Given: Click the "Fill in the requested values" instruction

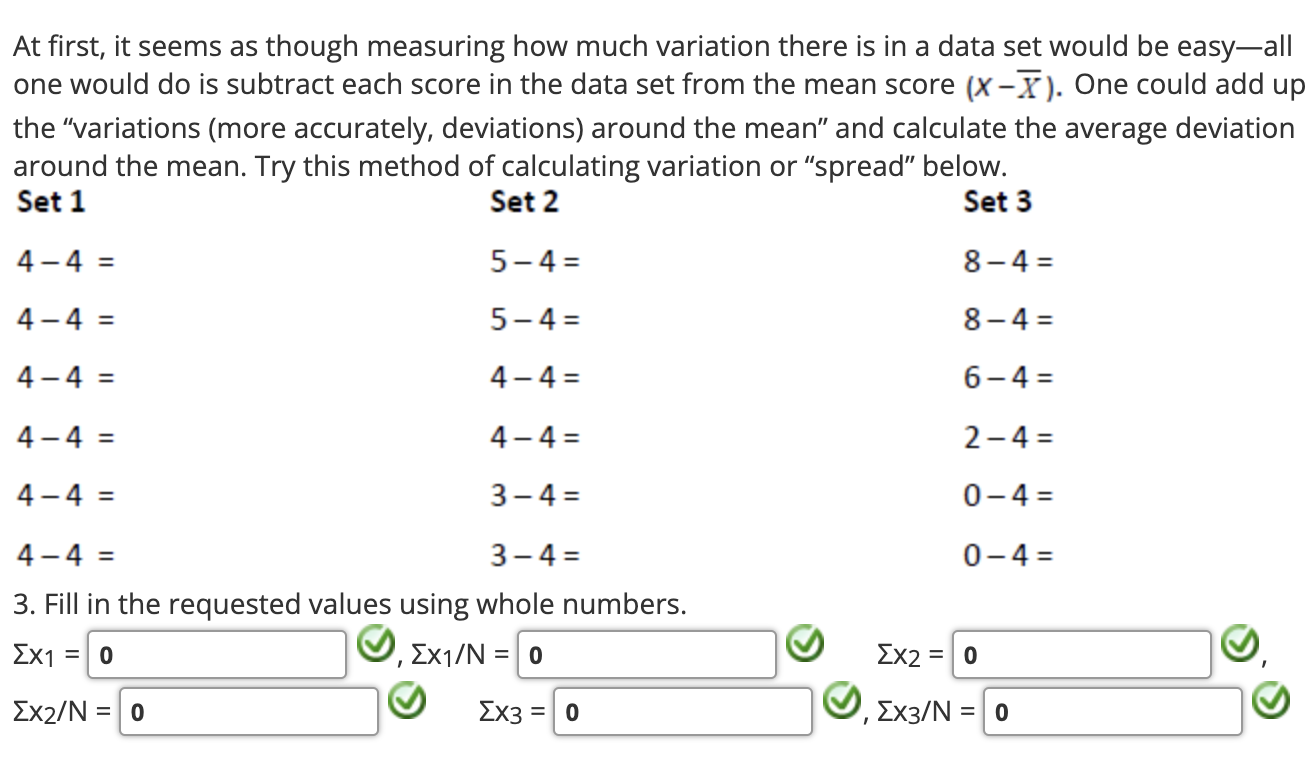Looking at the screenshot, I should 350,604.
